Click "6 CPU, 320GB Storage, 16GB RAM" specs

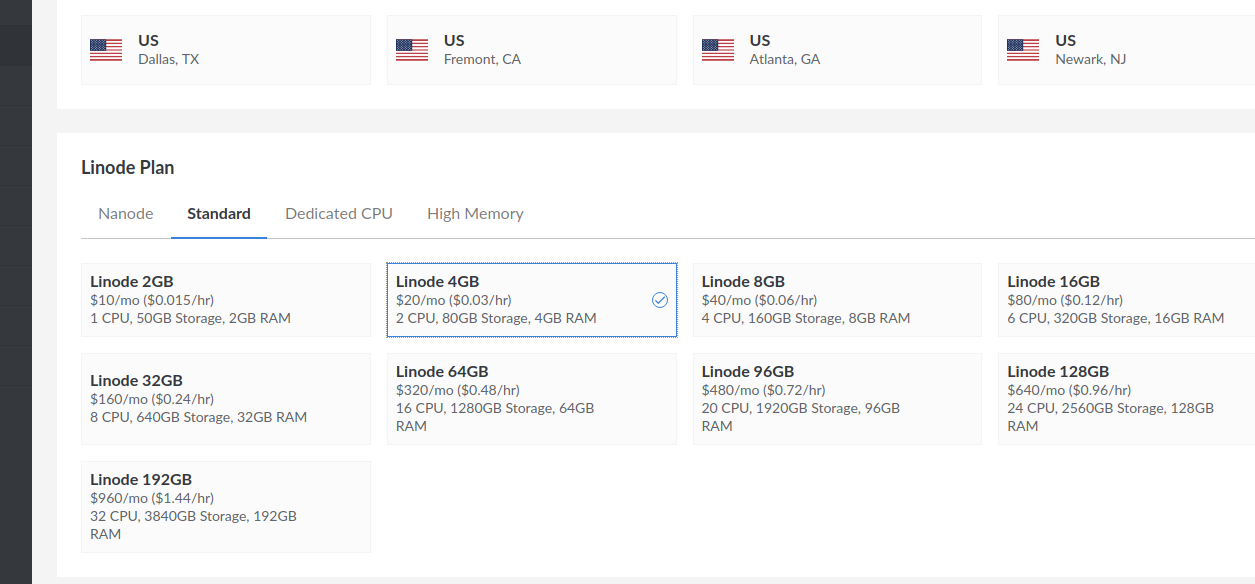[1116, 318]
